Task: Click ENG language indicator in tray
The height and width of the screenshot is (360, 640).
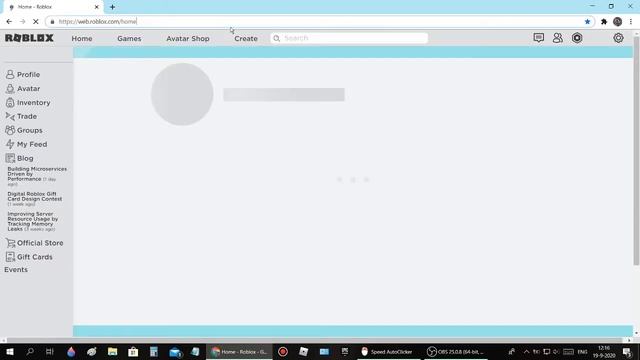Action: 582,351
